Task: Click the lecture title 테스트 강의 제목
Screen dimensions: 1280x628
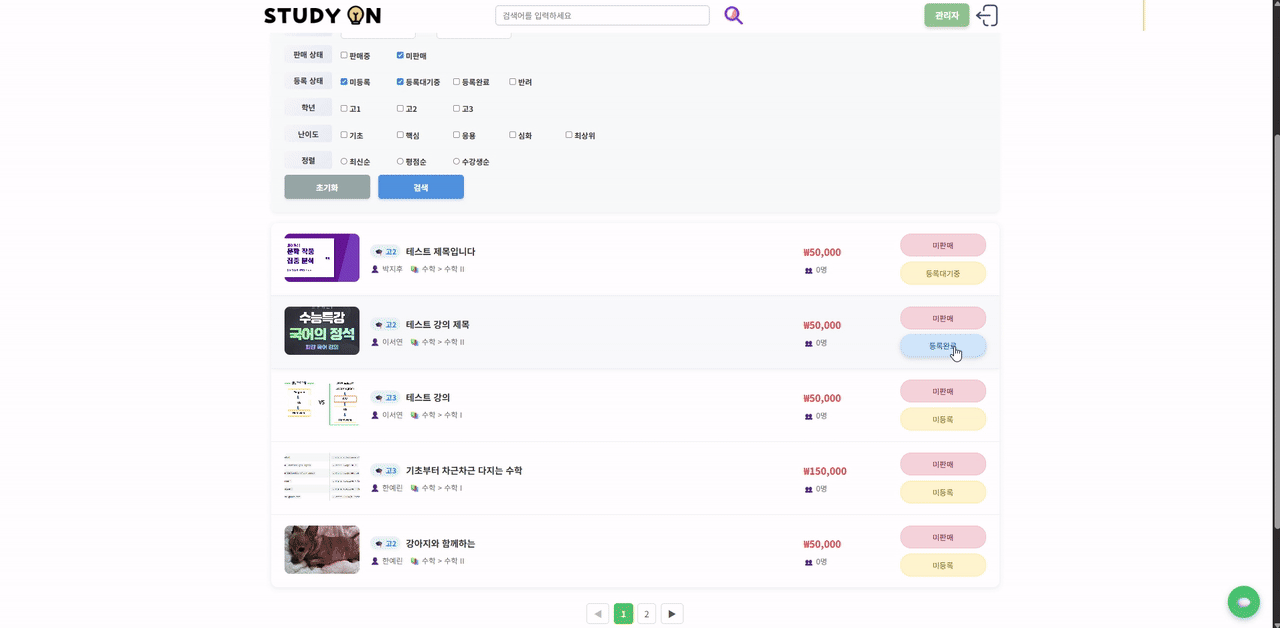Action: [x=437, y=325]
